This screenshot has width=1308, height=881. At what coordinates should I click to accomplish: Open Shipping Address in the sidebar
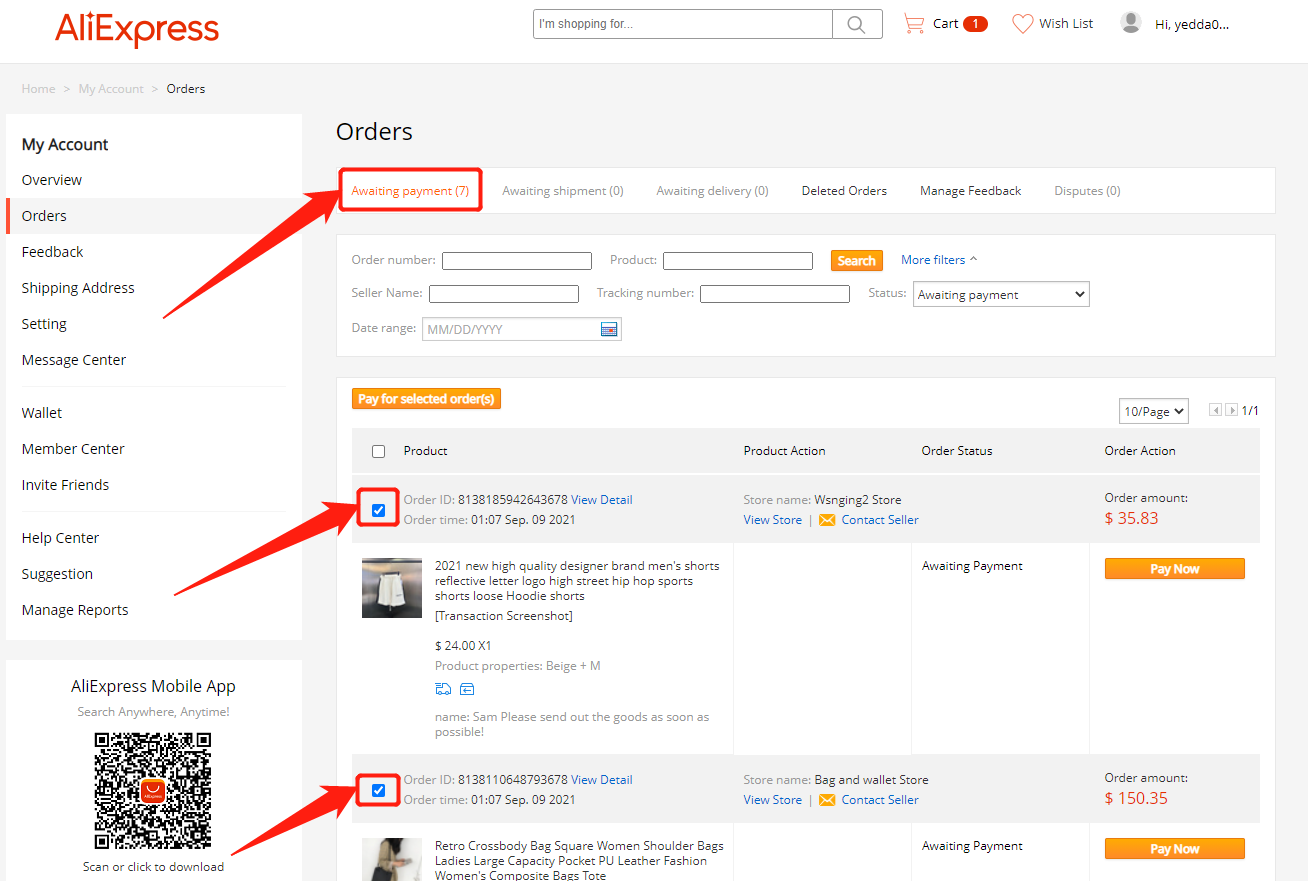coord(78,288)
